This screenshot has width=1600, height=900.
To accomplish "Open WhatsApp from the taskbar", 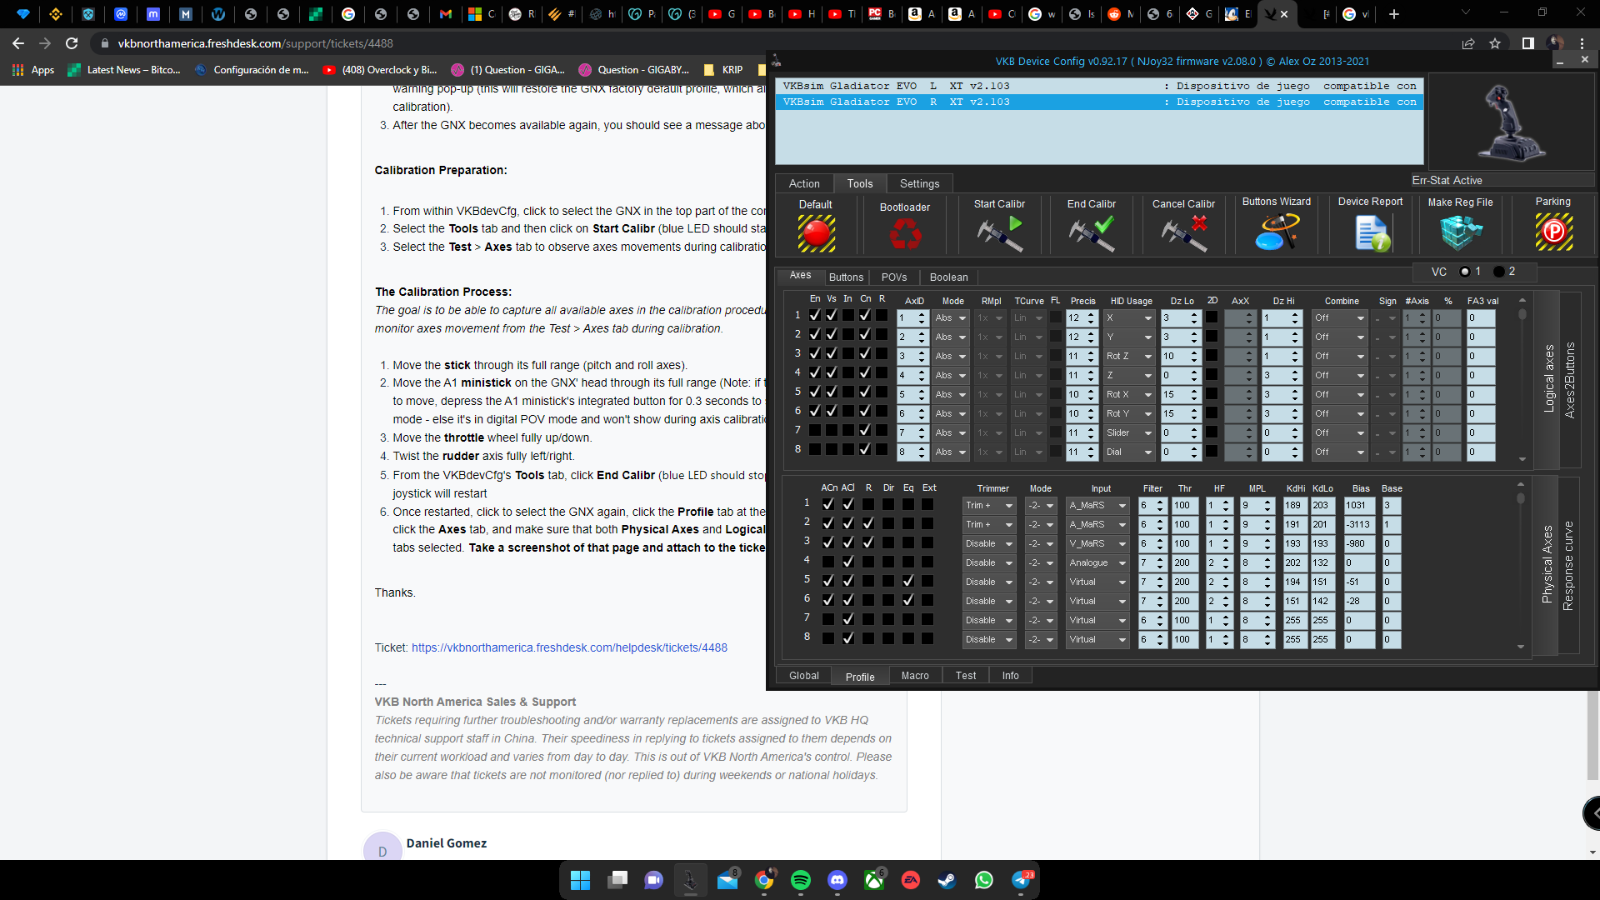I will pos(984,880).
